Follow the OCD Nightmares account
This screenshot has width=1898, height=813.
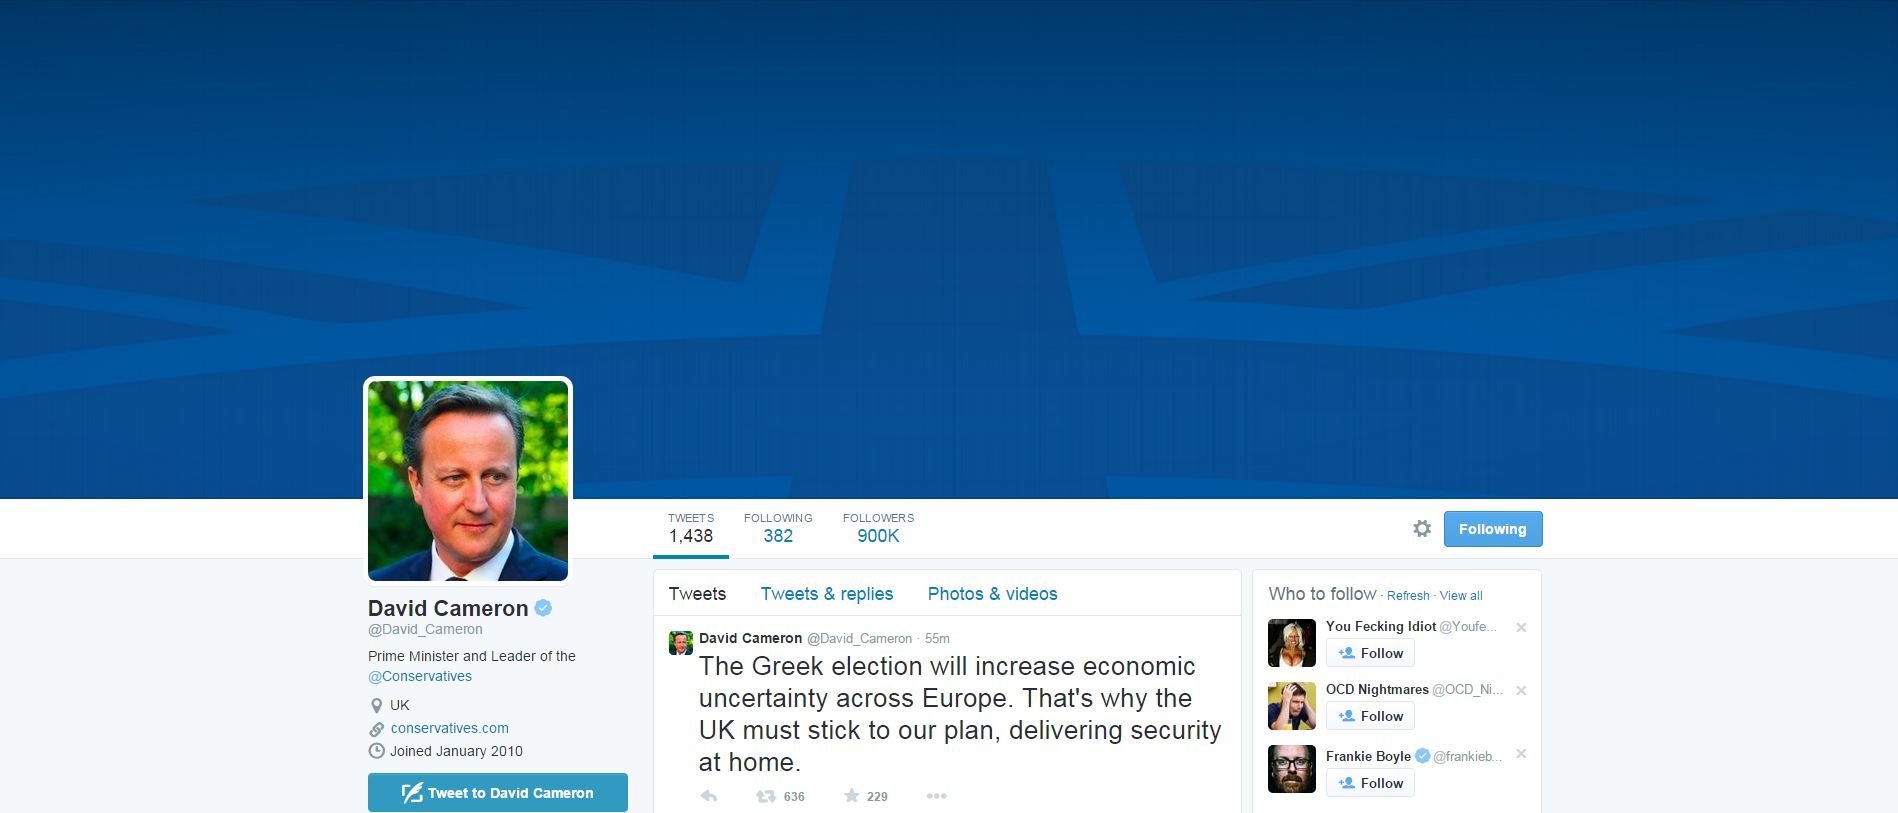pos(1370,716)
